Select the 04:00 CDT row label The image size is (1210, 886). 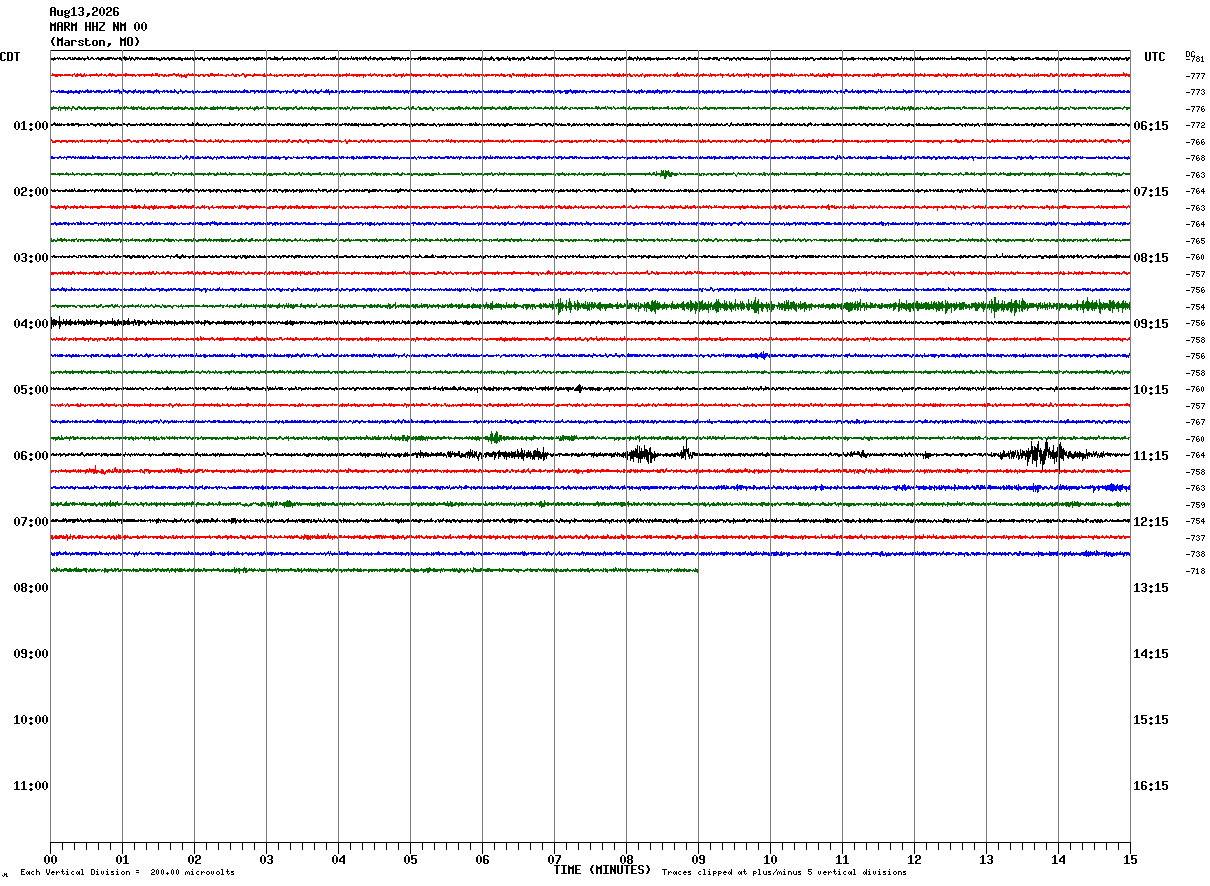31,324
